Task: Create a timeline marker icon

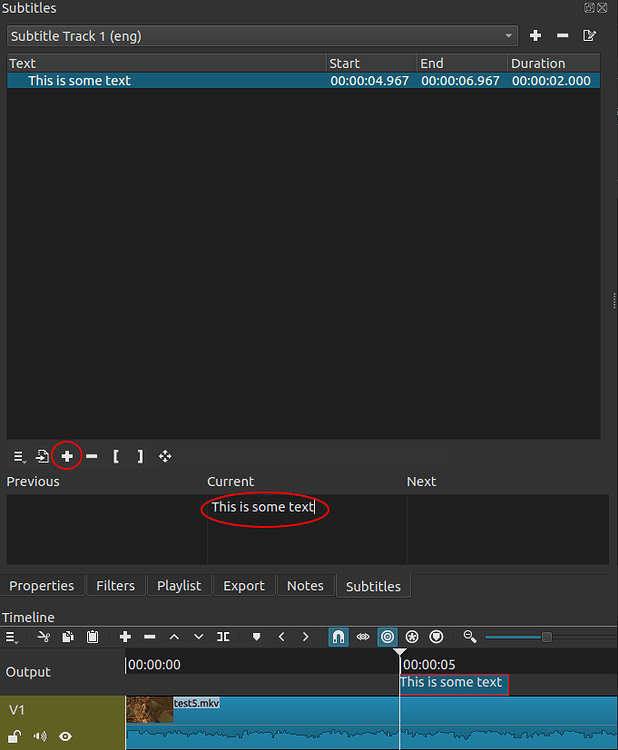Action: pyautogui.click(x=256, y=637)
